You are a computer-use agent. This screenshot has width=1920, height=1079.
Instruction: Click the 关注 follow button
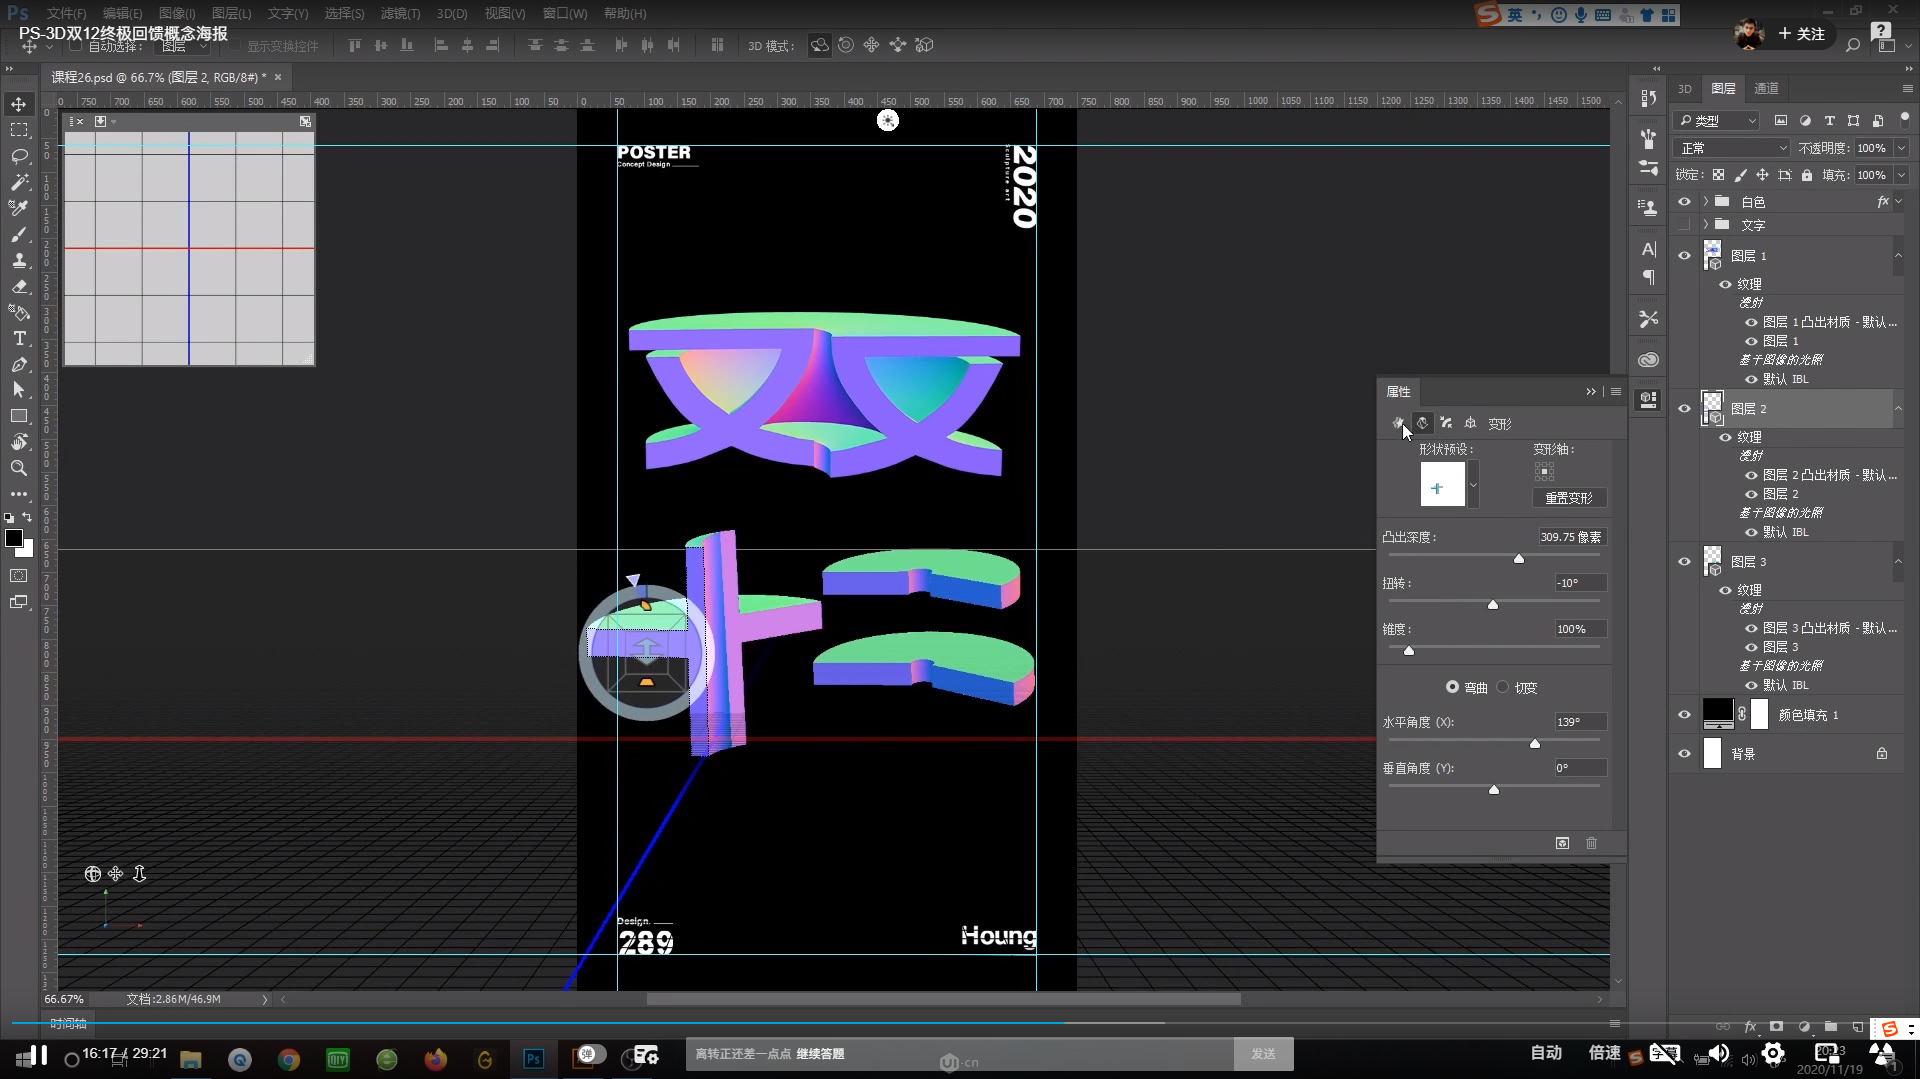[1802, 33]
